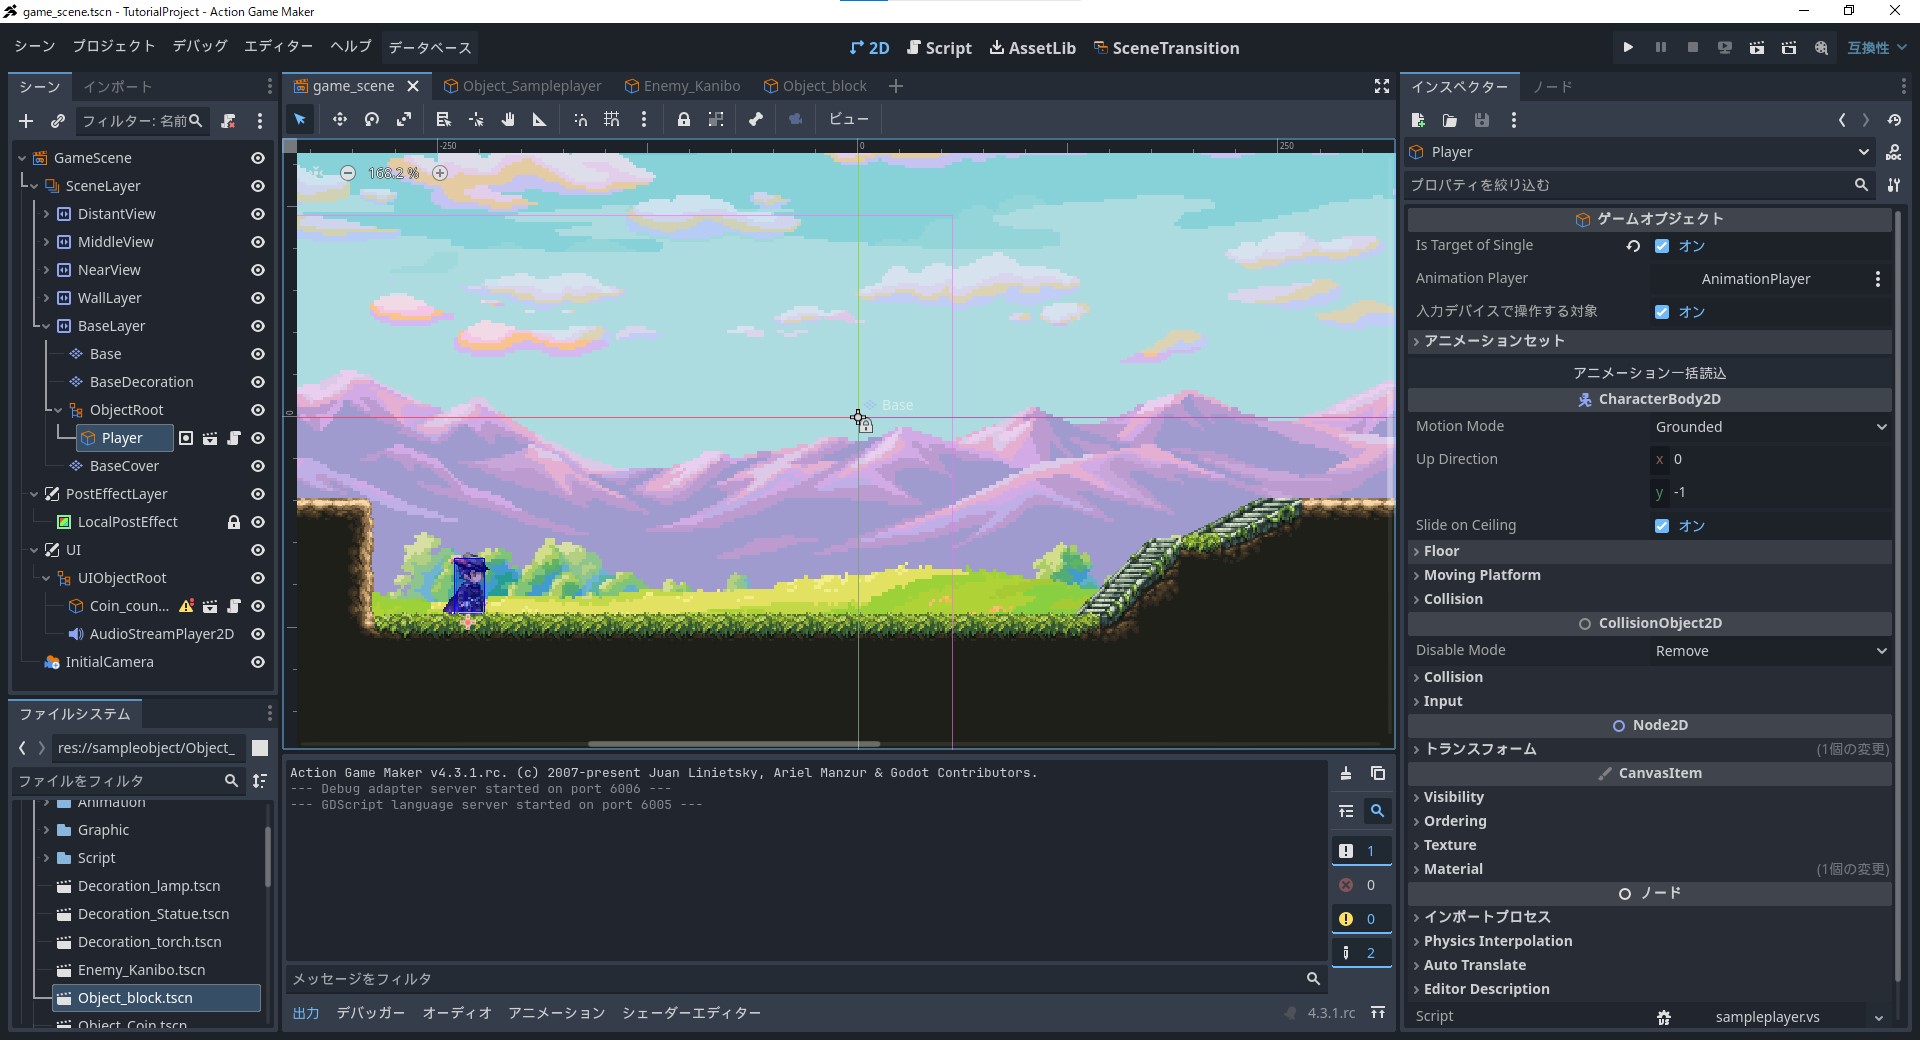Viewport: 1920px width, 1040px height.
Task: Select the Rotate tool
Action: (x=372, y=119)
